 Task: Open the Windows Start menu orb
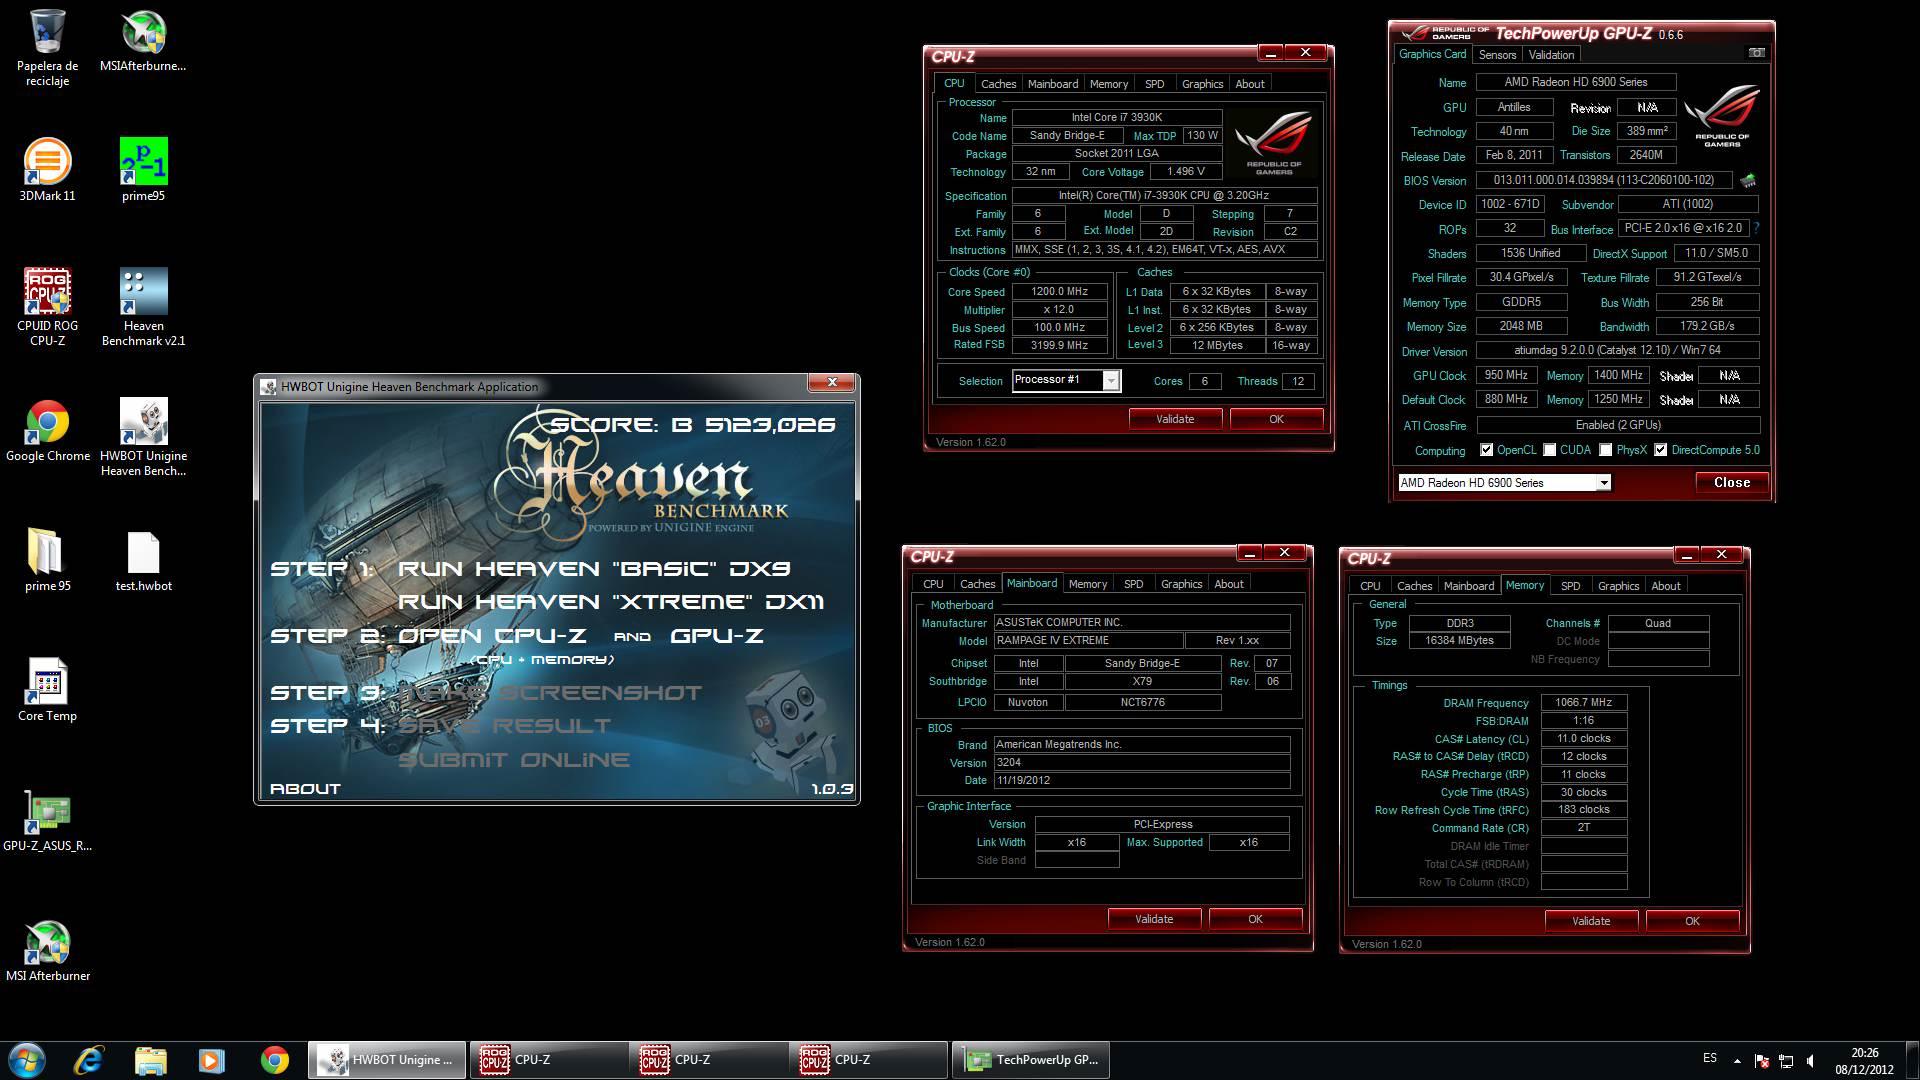27,1060
